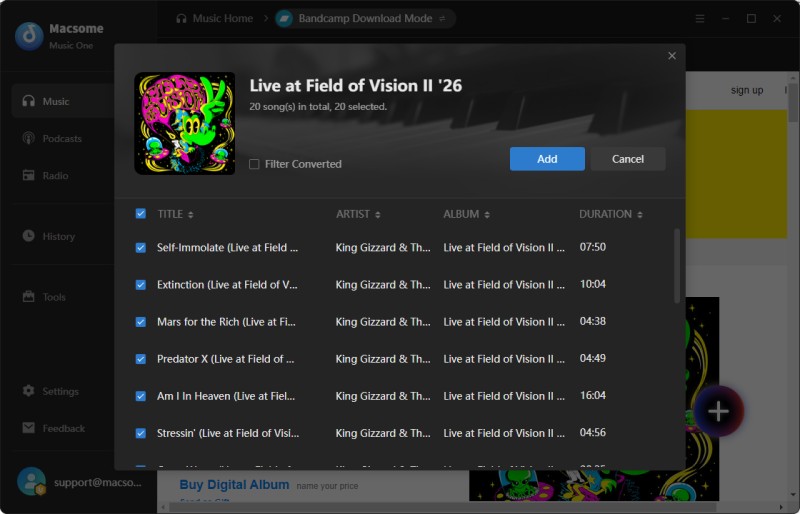The width and height of the screenshot is (800, 514).
Task: Click the Bandcamp page vertical scrollbar
Action: [x=793, y=104]
